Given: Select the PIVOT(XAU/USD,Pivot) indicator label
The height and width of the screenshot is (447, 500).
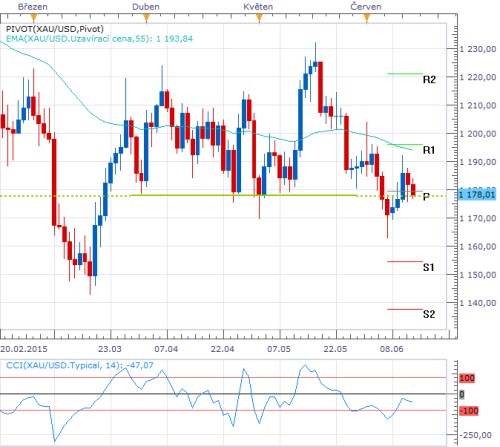Looking at the screenshot, I should pyautogui.click(x=55, y=29).
